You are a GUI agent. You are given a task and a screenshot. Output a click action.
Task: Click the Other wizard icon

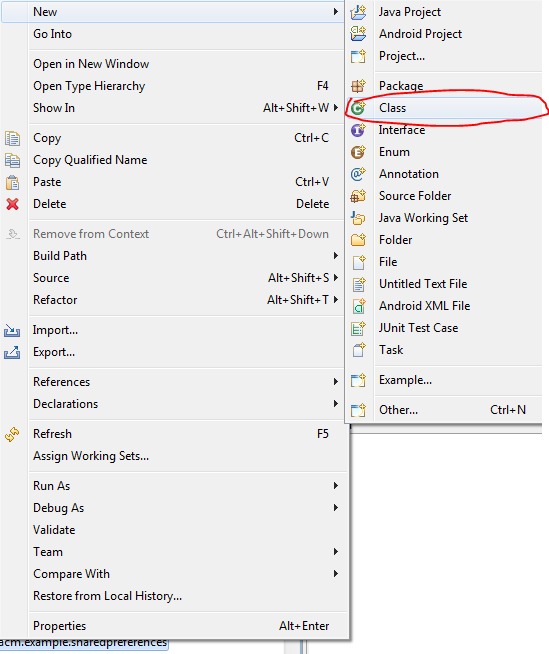pyautogui.click(x=358, y=410)
